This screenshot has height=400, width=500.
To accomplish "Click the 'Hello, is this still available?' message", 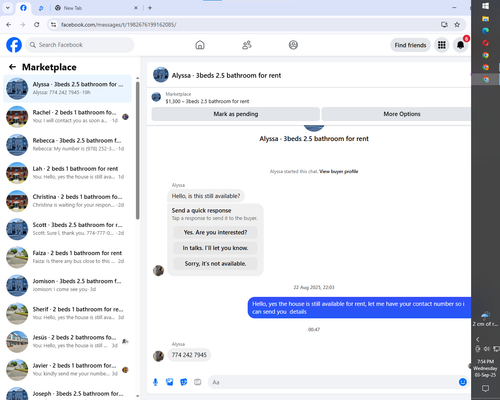I will click(206, 196).
